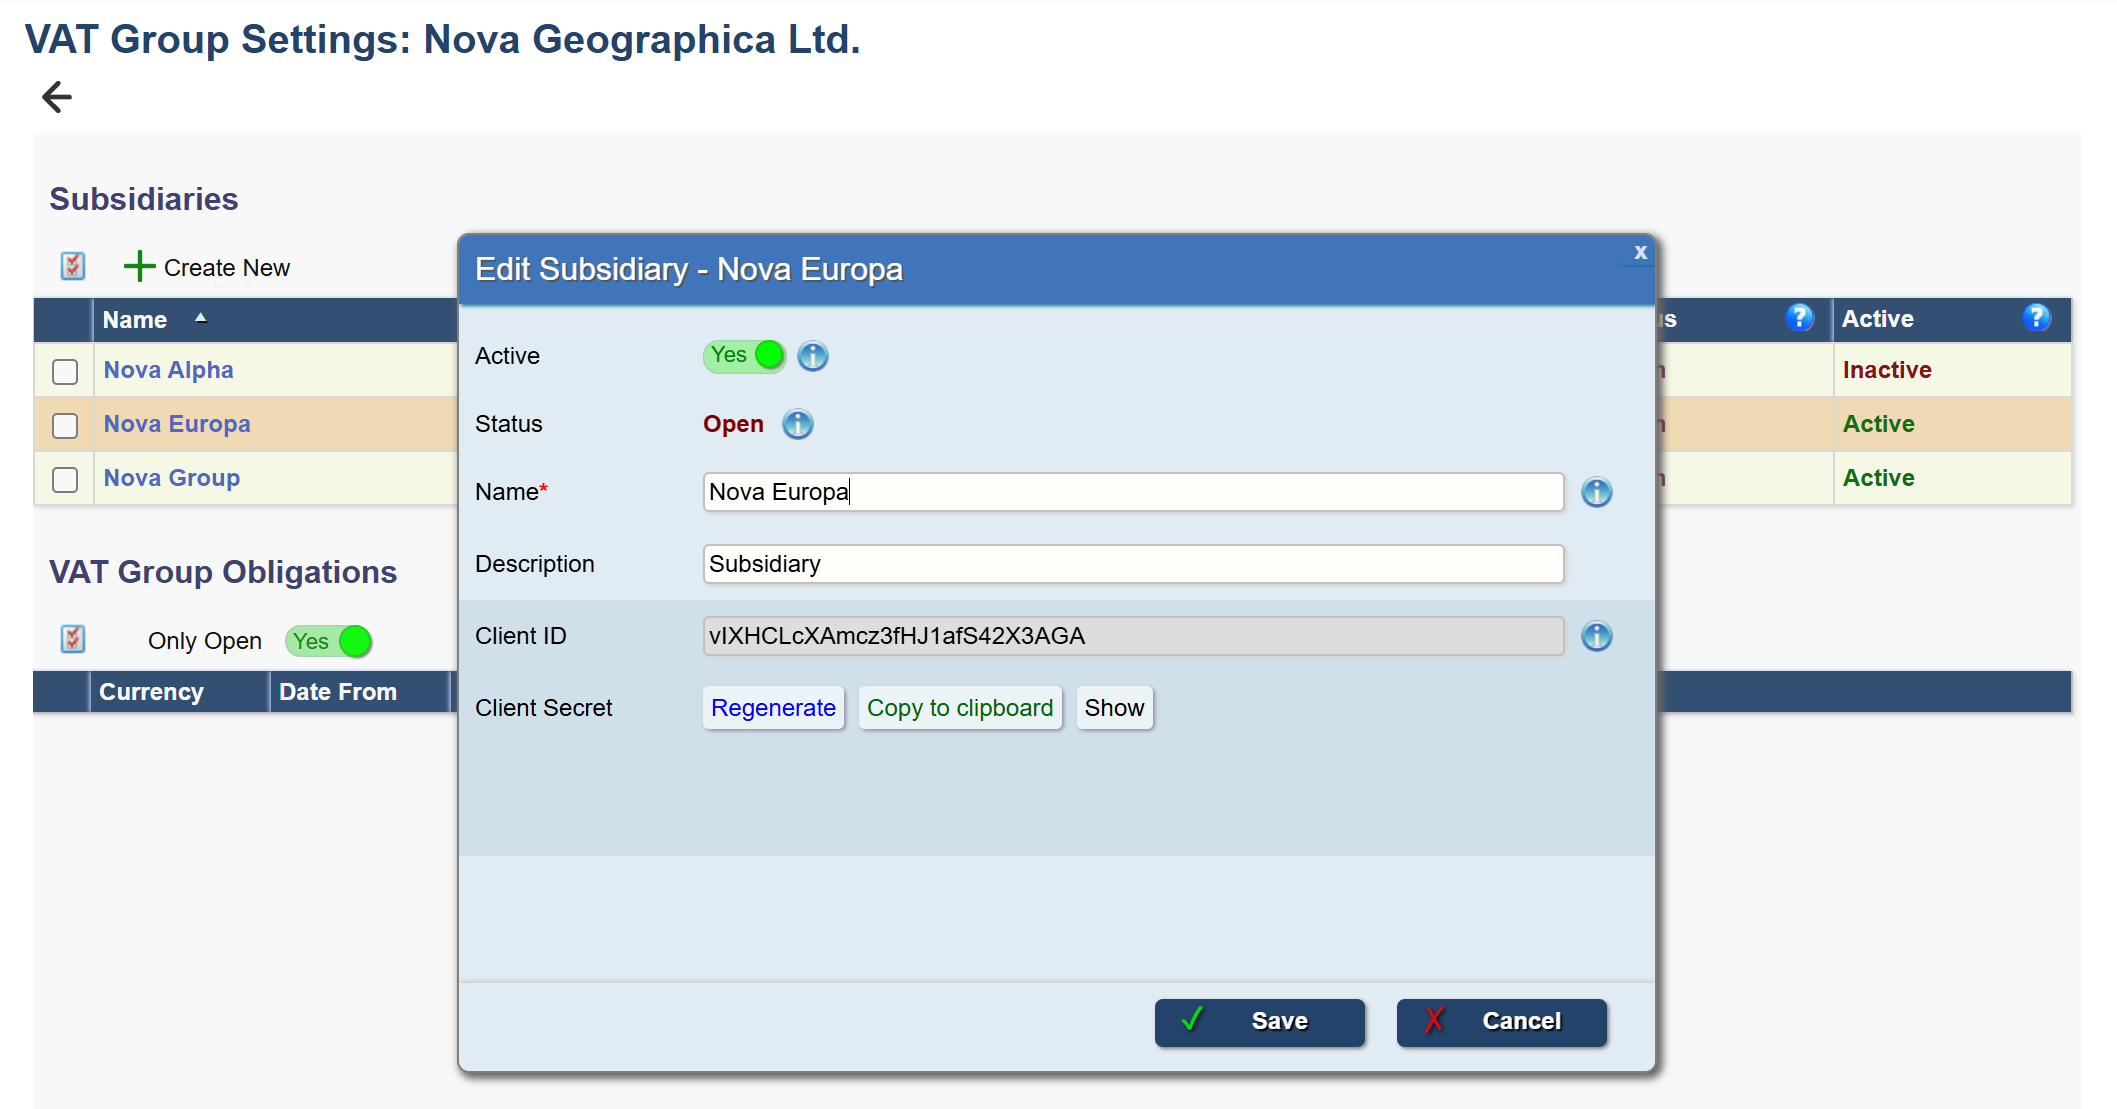2117x1109 pixels.
Task: Toggle the Active switch in the dialog
Action: click(x=744, y=356)
